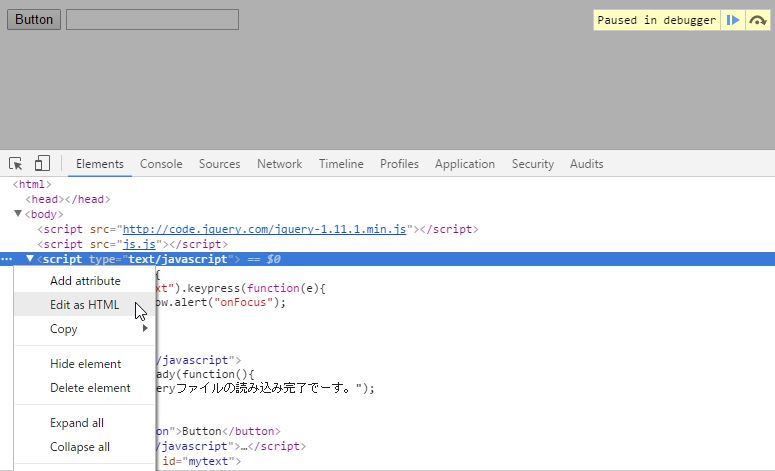Viewport: 775px width, 471px height.
Task: Open the Console tab
Action: tap(161, 164)
